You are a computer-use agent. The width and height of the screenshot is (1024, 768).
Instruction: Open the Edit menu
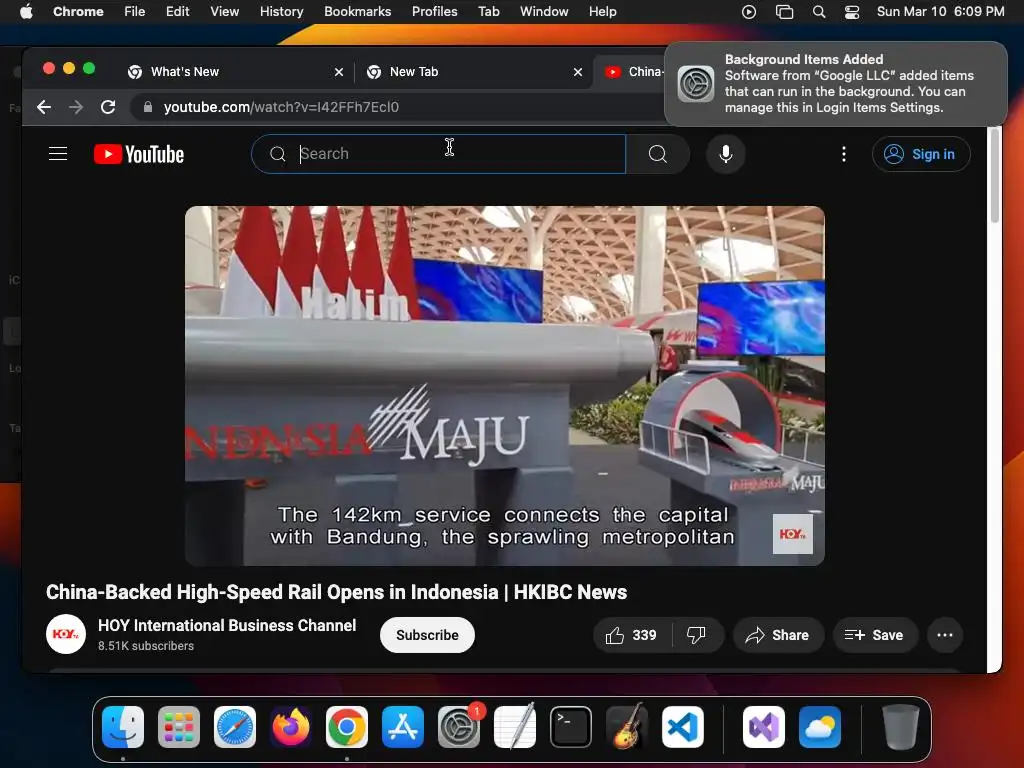click(178, 11)
